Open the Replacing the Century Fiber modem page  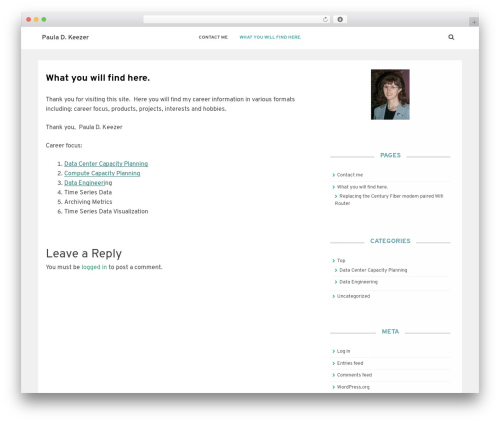[389, 200]
